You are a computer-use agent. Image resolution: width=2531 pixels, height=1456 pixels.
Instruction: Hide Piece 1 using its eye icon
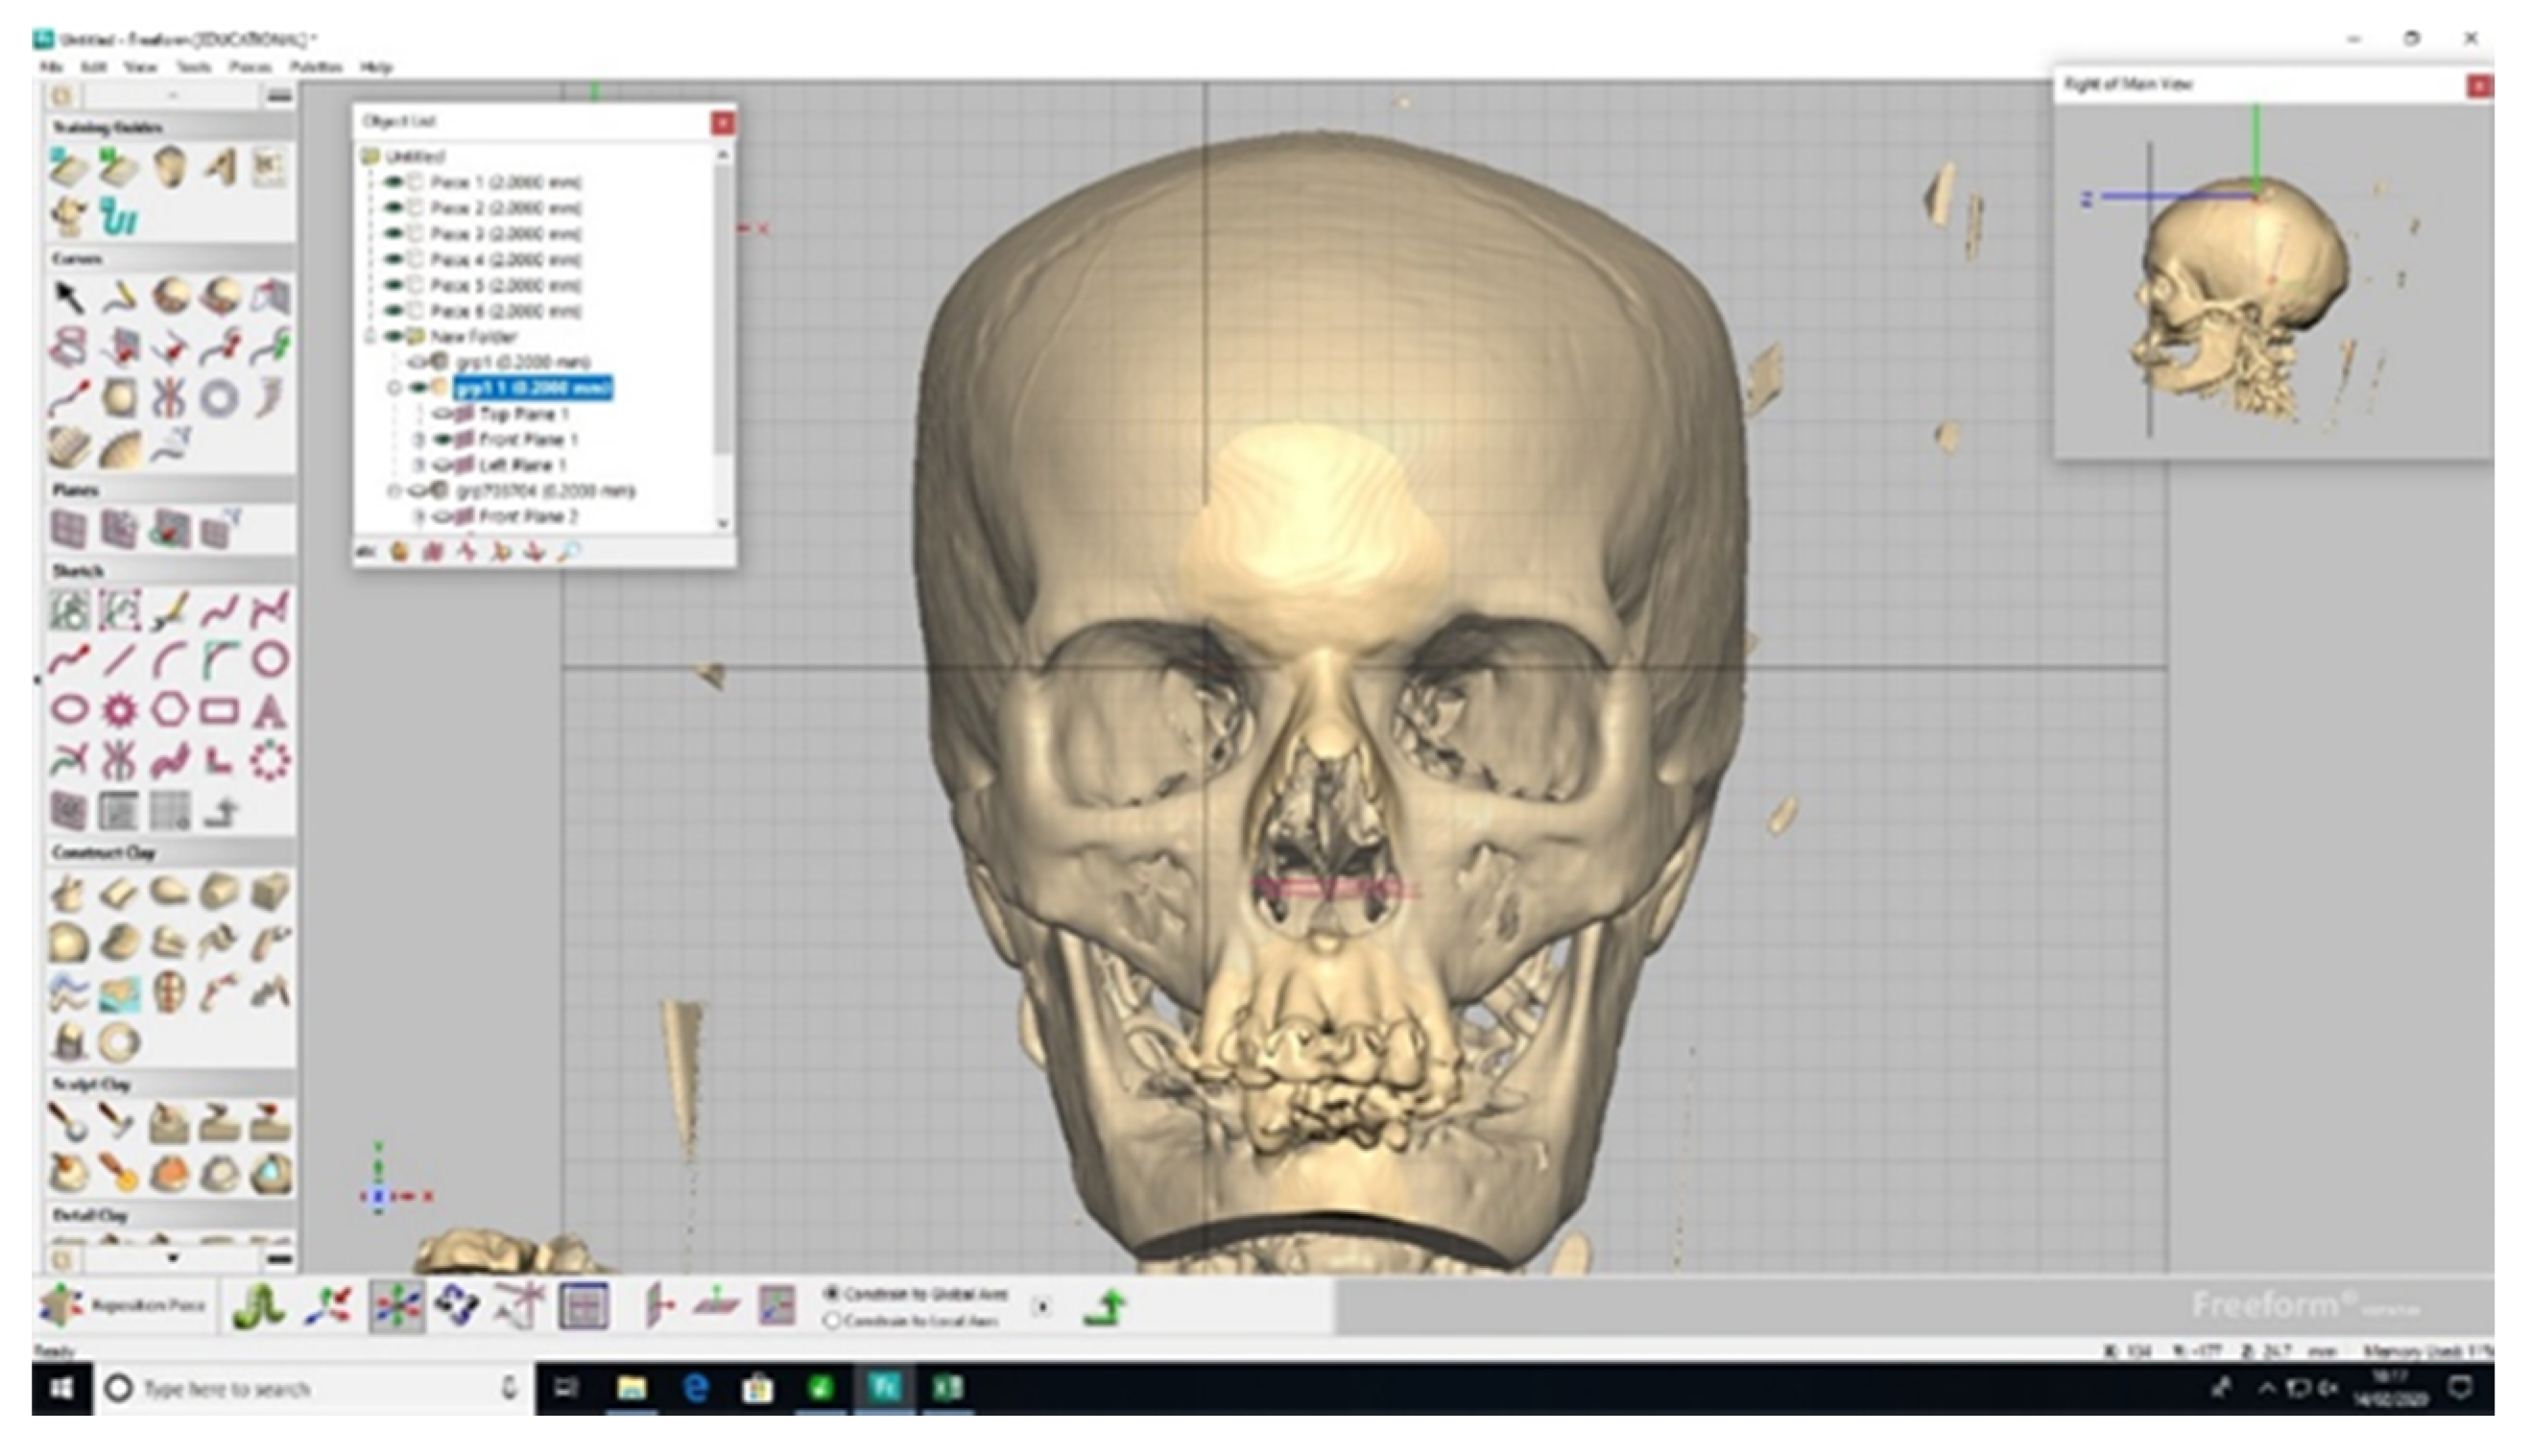[x=394, y=182]
